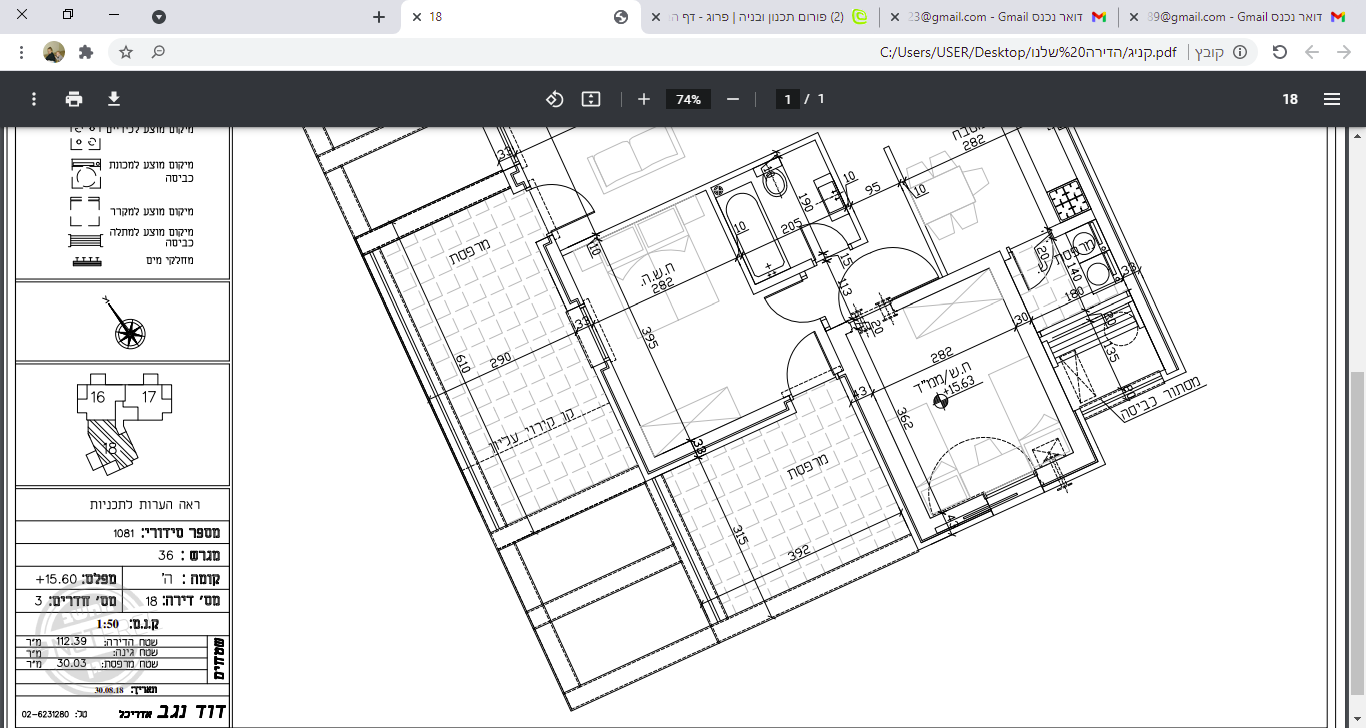Download the PDF file
This screenshot has width=1366, height=728.
(114, 99)
